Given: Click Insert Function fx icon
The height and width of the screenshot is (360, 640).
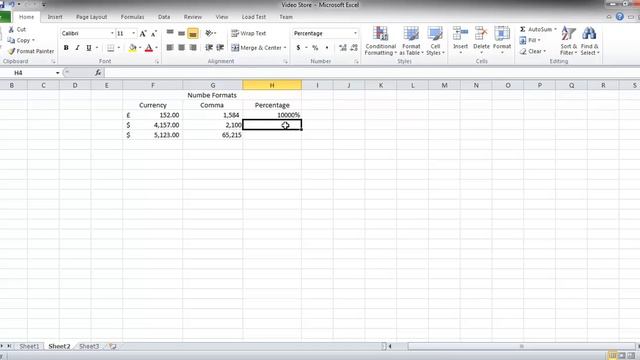Looking at the screenshot, I should (98, 73).
